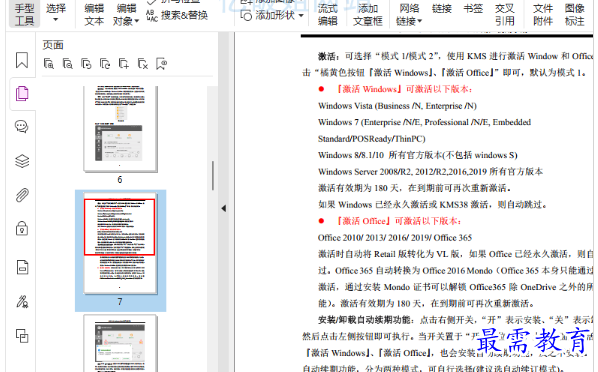Click the red heading 【激活 Windows】可激活以下版本
Screen dimensions: 598x372
[405, 89]
